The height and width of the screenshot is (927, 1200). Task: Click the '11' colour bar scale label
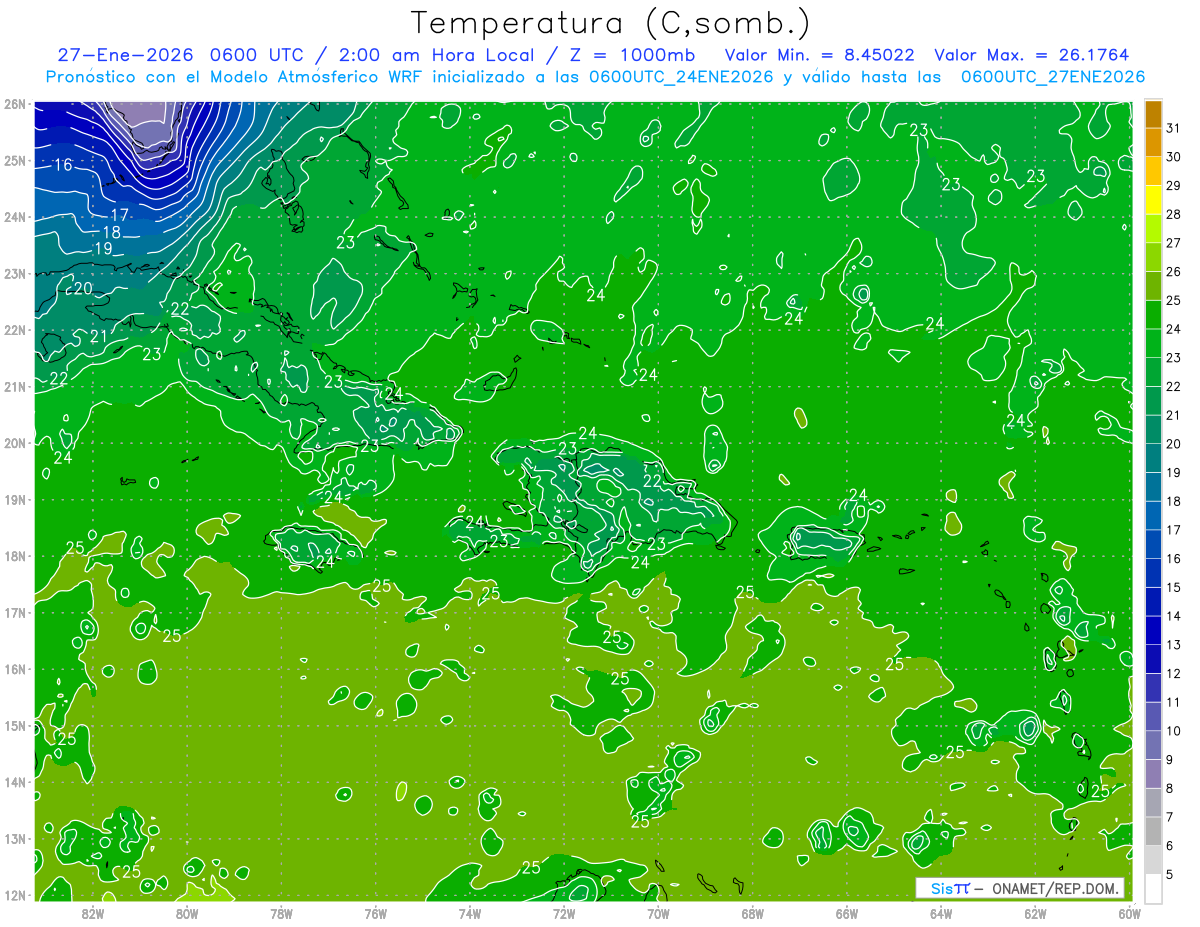pos(1173,702)
